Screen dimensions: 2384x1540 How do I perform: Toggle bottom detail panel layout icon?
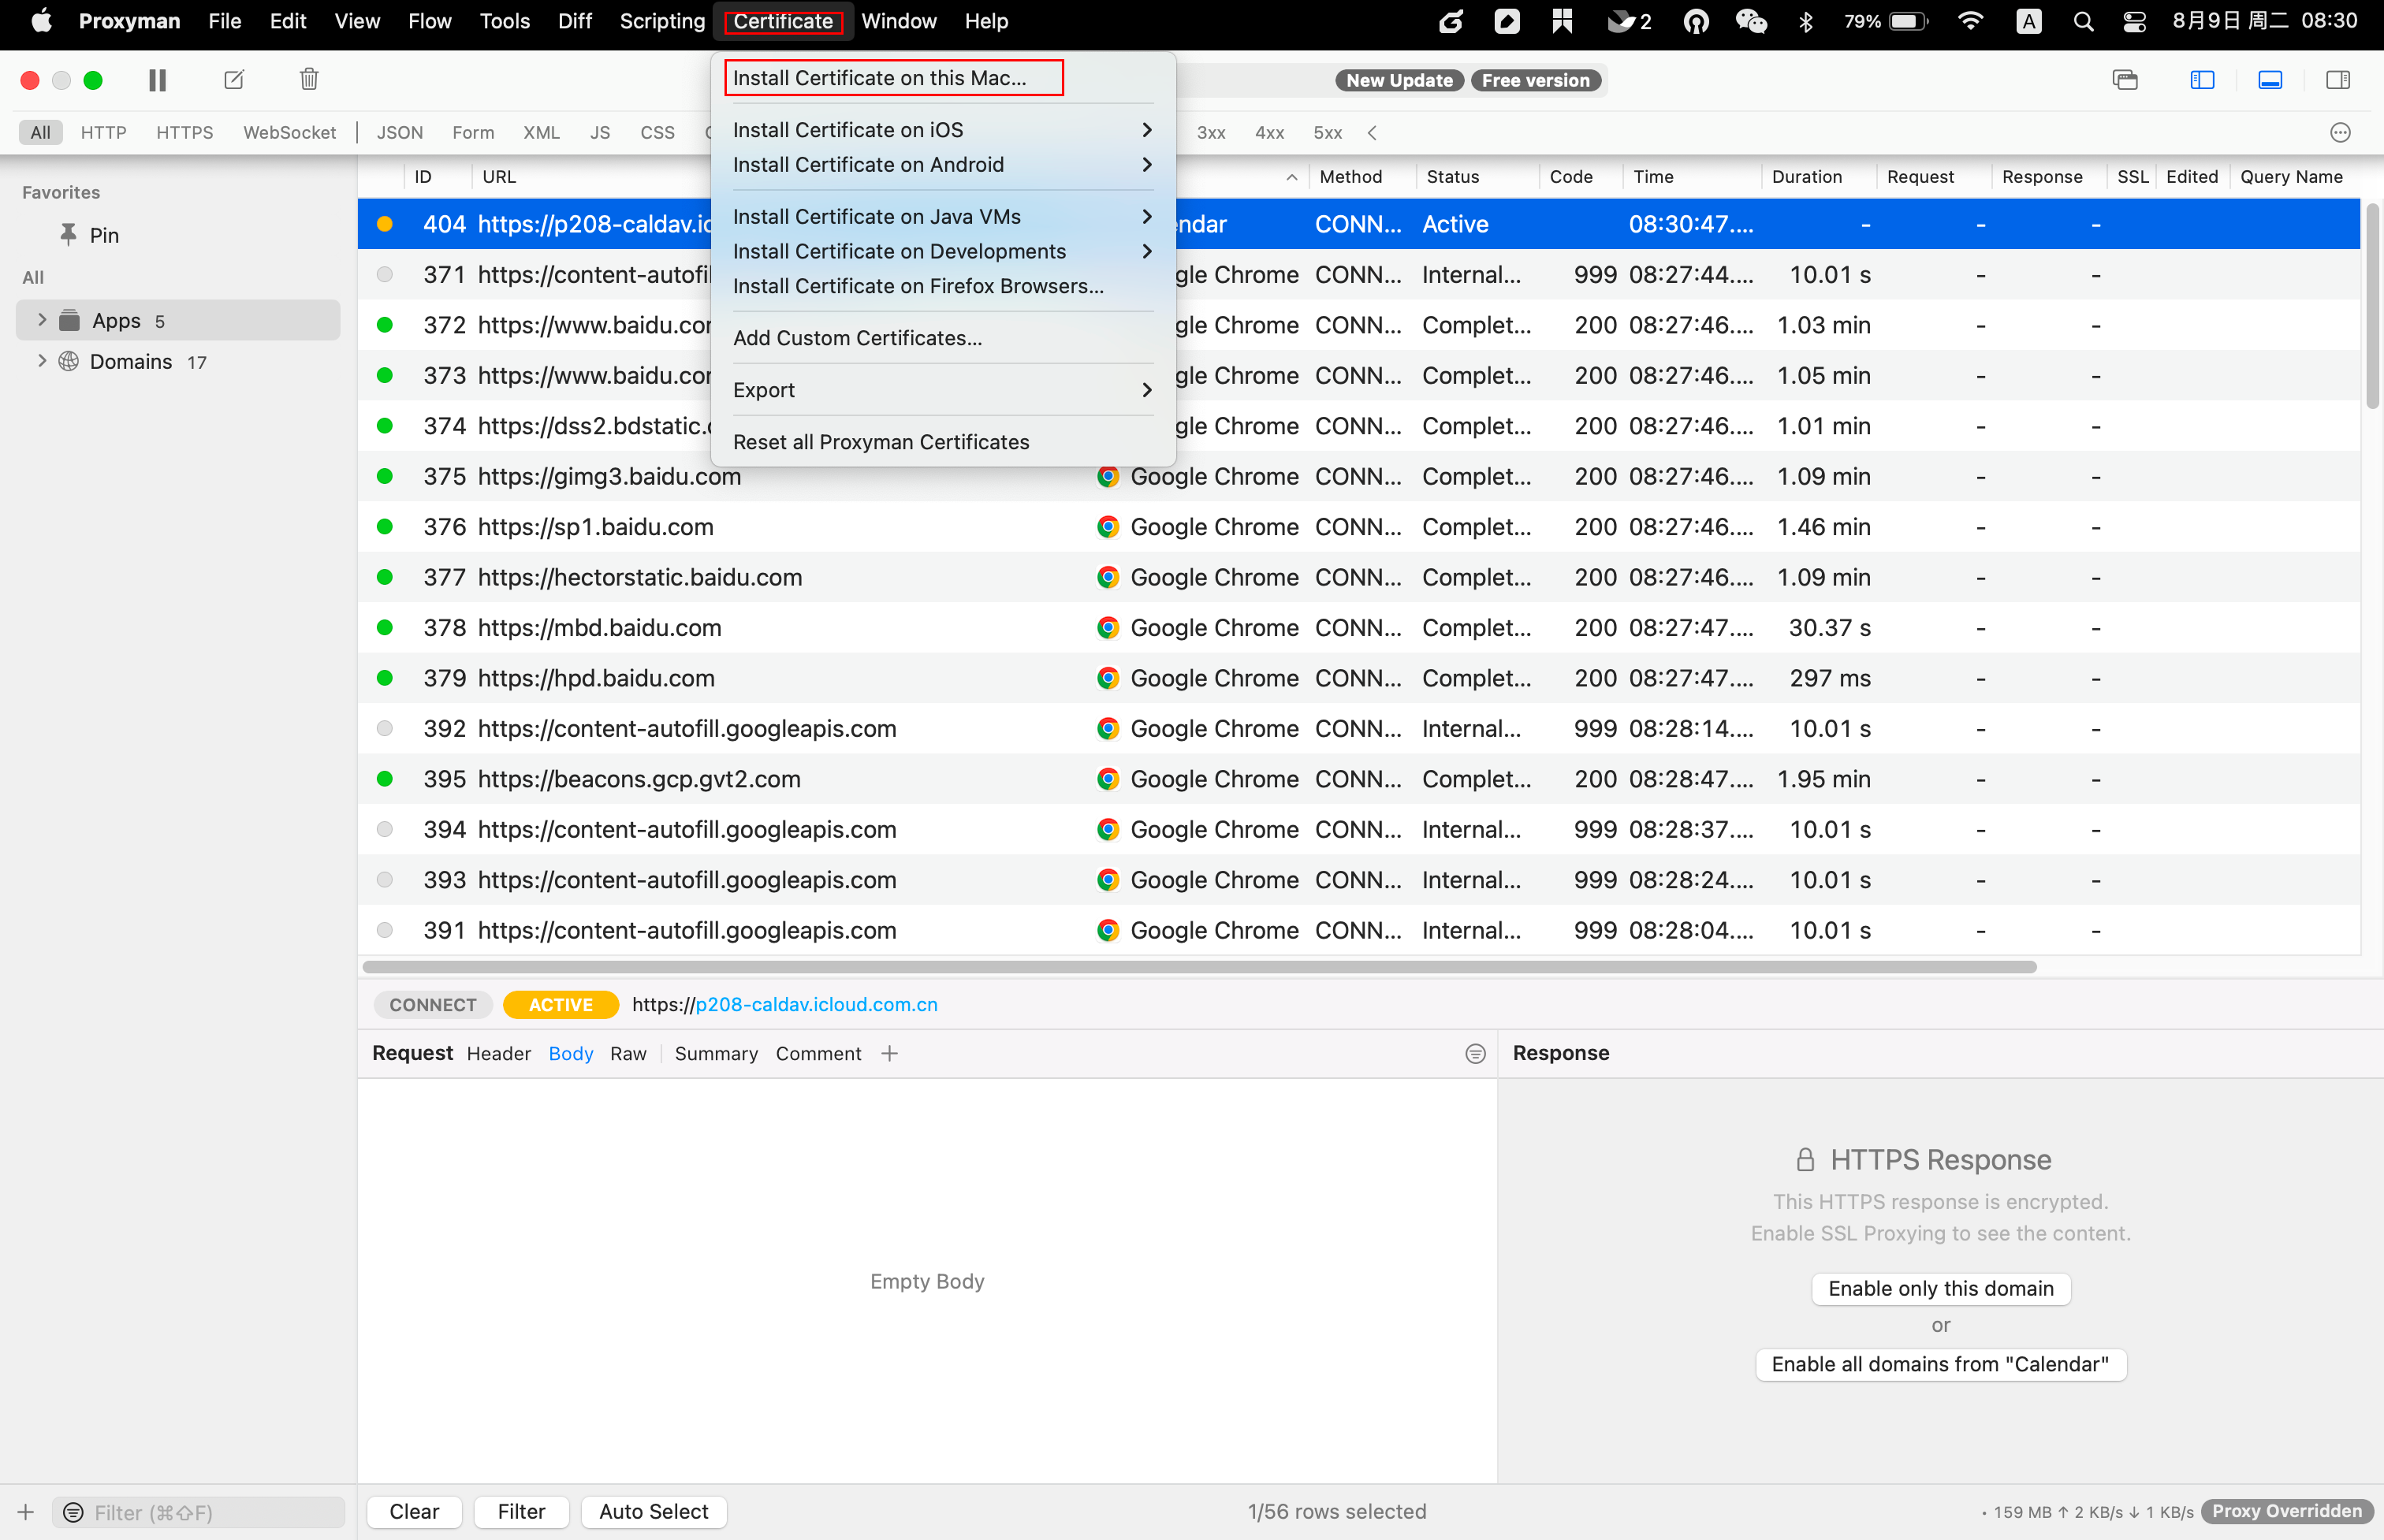[x=2270, y=80]
